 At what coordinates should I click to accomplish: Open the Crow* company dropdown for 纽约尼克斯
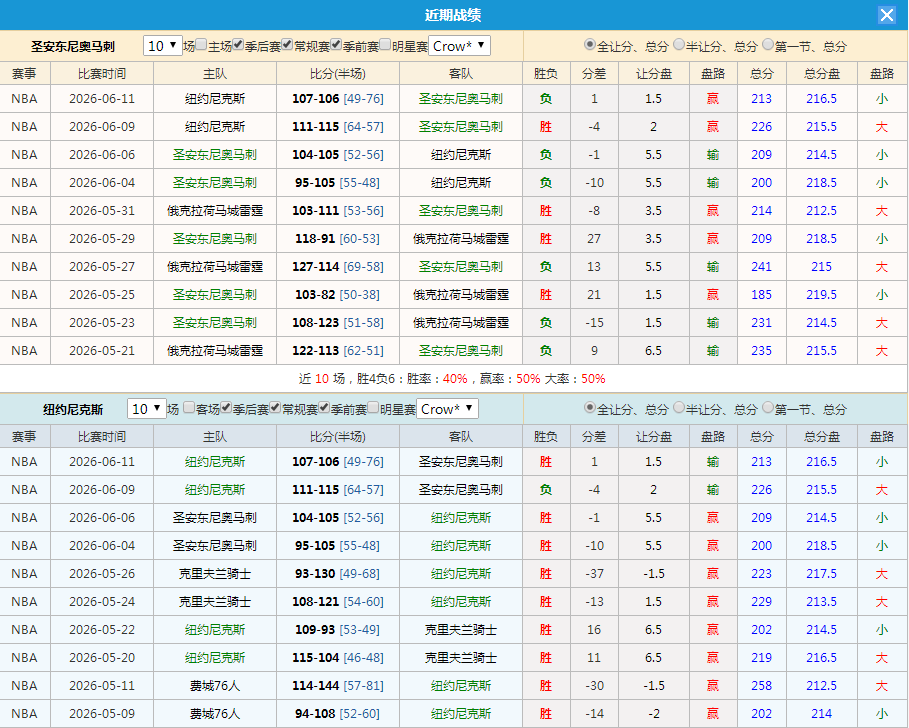[448, 409]
